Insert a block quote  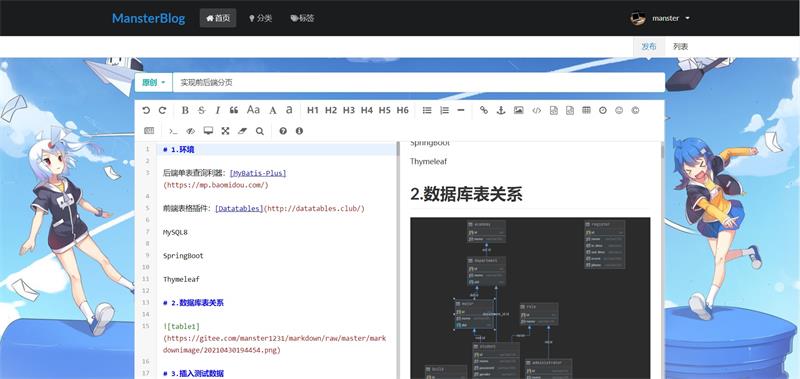234,110
